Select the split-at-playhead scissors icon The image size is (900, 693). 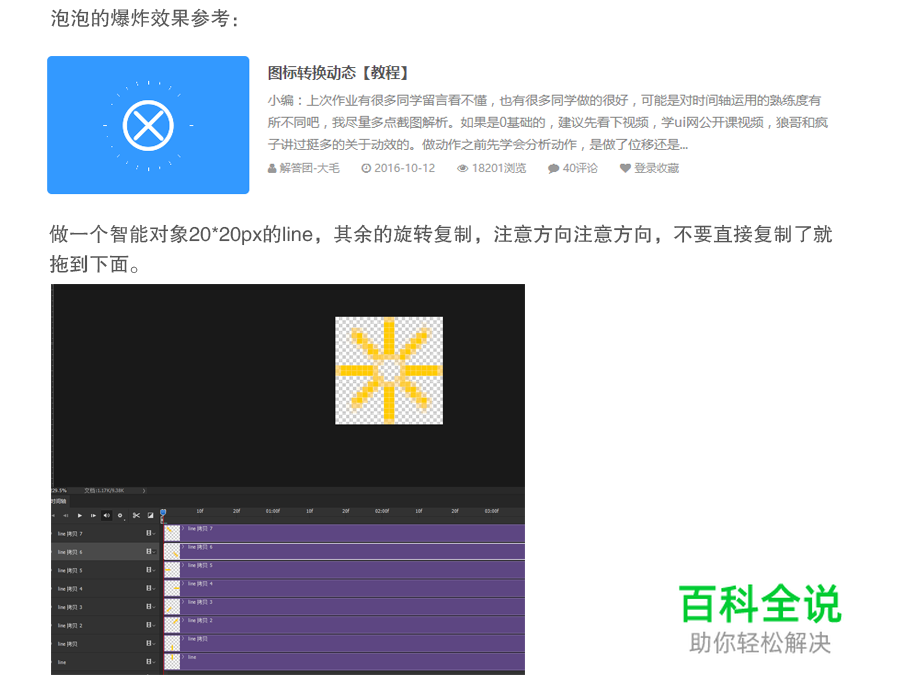[136, 515]
